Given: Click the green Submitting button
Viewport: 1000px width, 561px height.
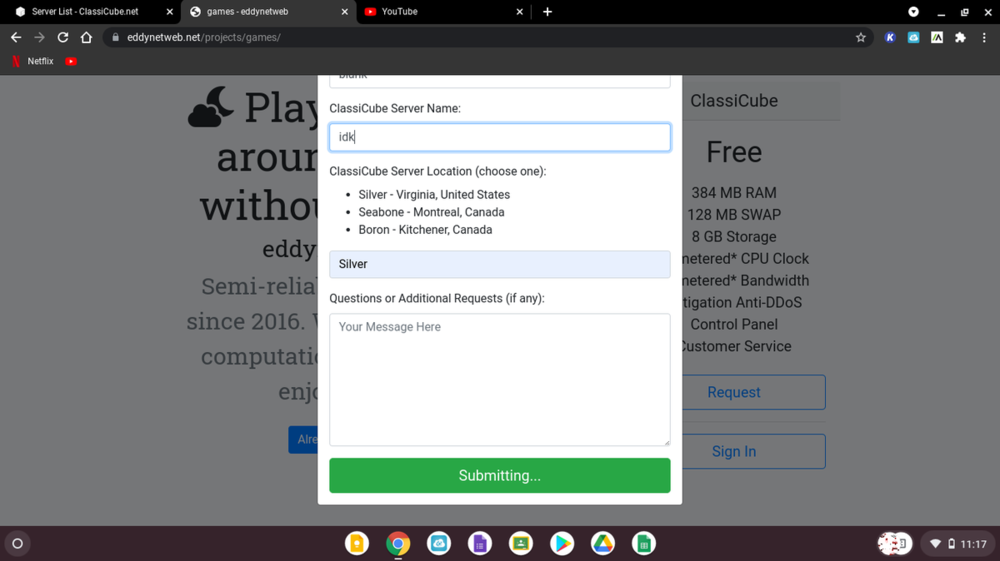Looking at the screenshot, I should point(499,476).
